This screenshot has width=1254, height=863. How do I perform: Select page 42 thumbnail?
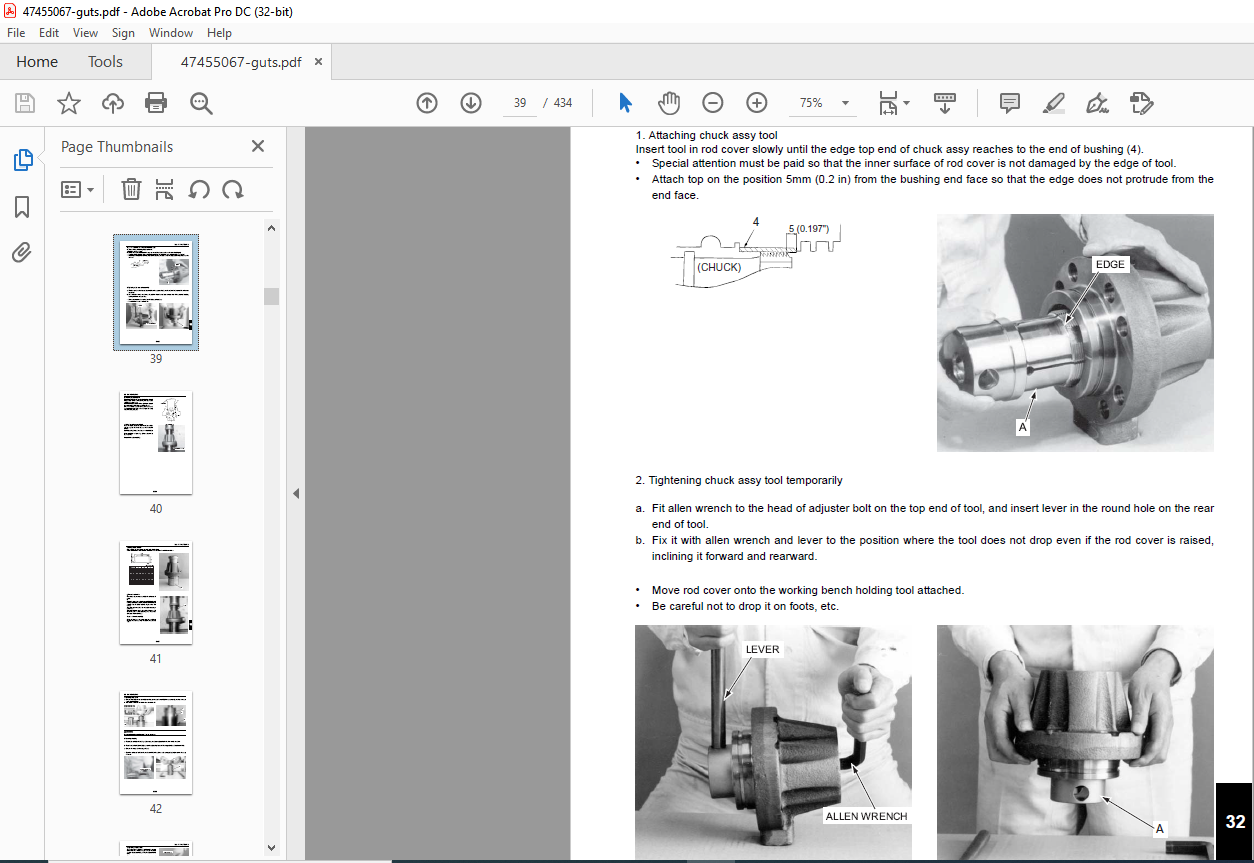156,743
